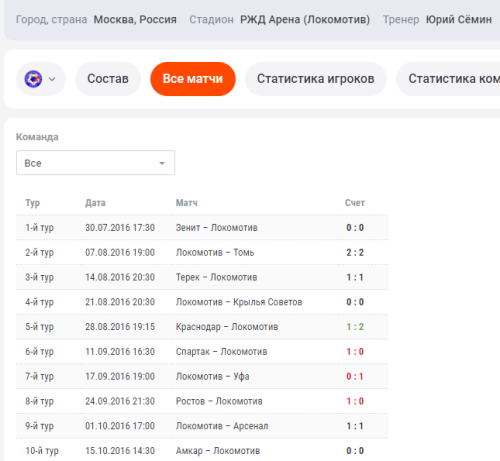Open the Команда dropdown showing Все

tap(95, 163)
